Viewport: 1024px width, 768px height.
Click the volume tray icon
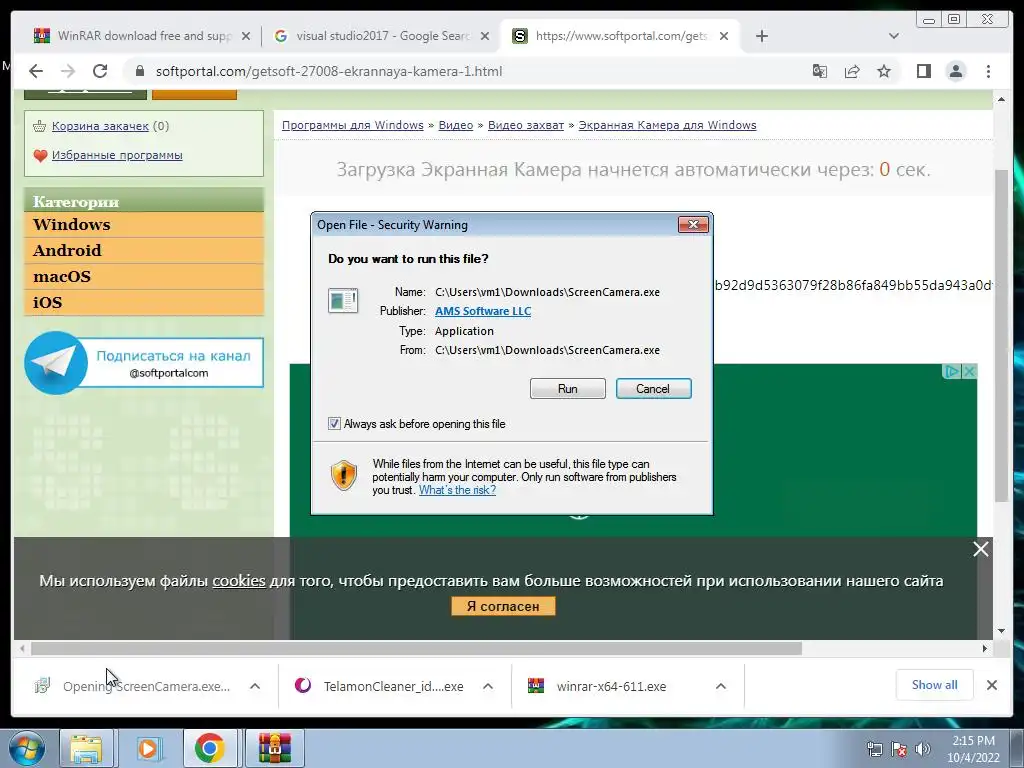pyautogui.click(x=922, y=749)
